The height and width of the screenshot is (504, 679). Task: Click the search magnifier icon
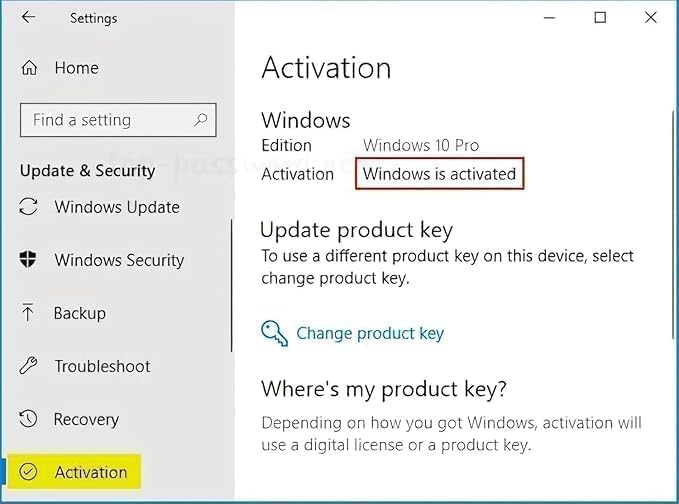202,120
